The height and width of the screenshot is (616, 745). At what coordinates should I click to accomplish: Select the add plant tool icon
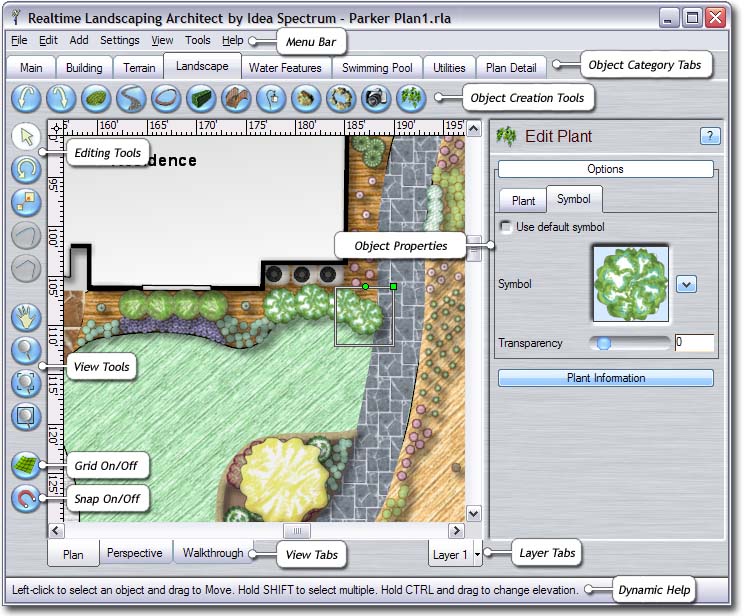(x=411, y=98)
